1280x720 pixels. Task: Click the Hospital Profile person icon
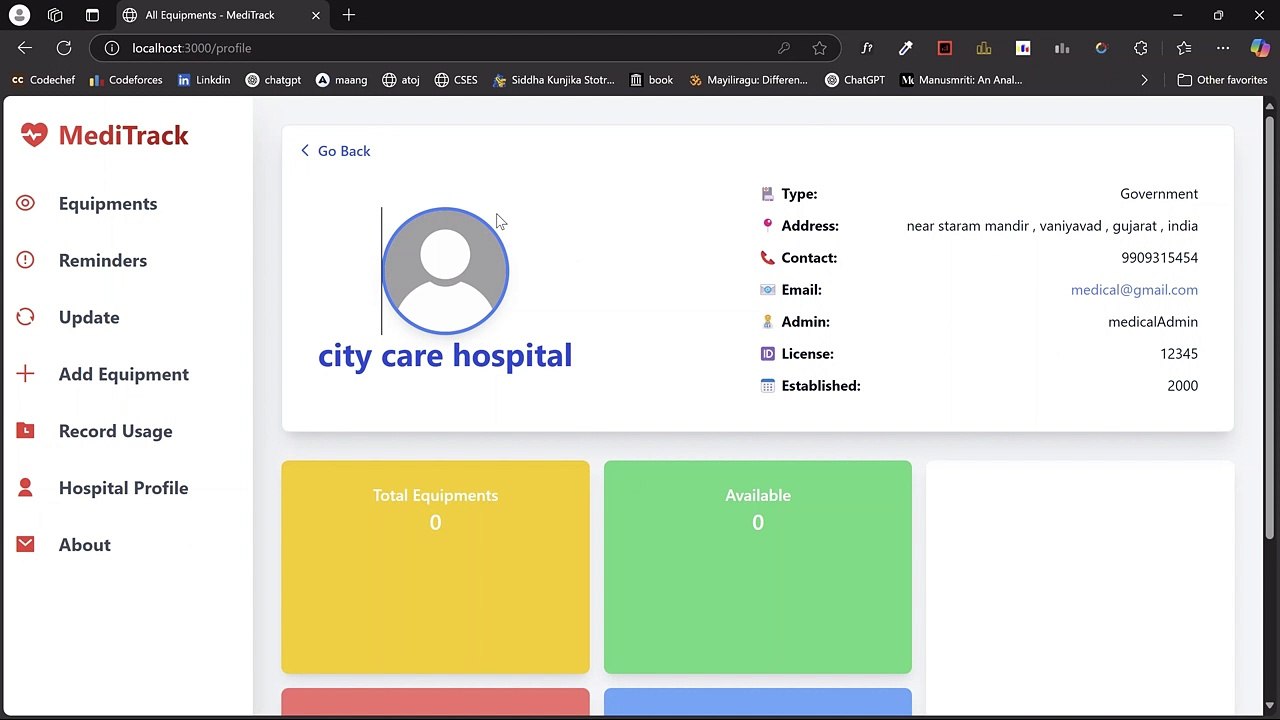point(25,488)
